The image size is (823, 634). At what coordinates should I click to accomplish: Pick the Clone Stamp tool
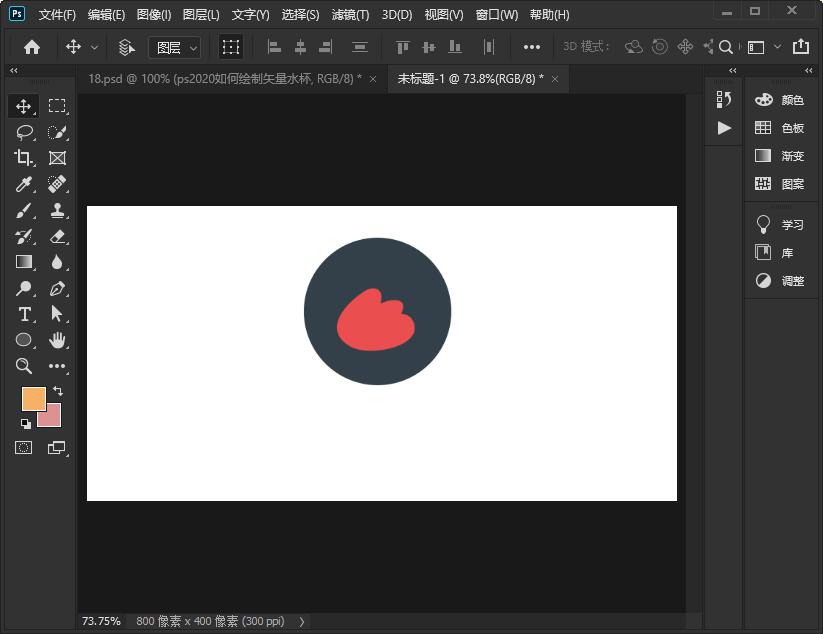[x=57, y=210]
